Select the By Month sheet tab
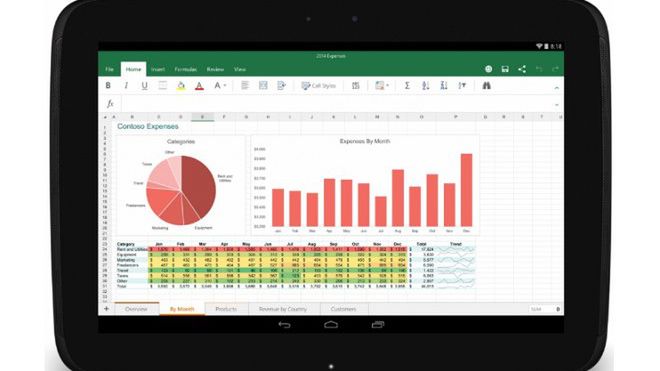 (182, 309)
